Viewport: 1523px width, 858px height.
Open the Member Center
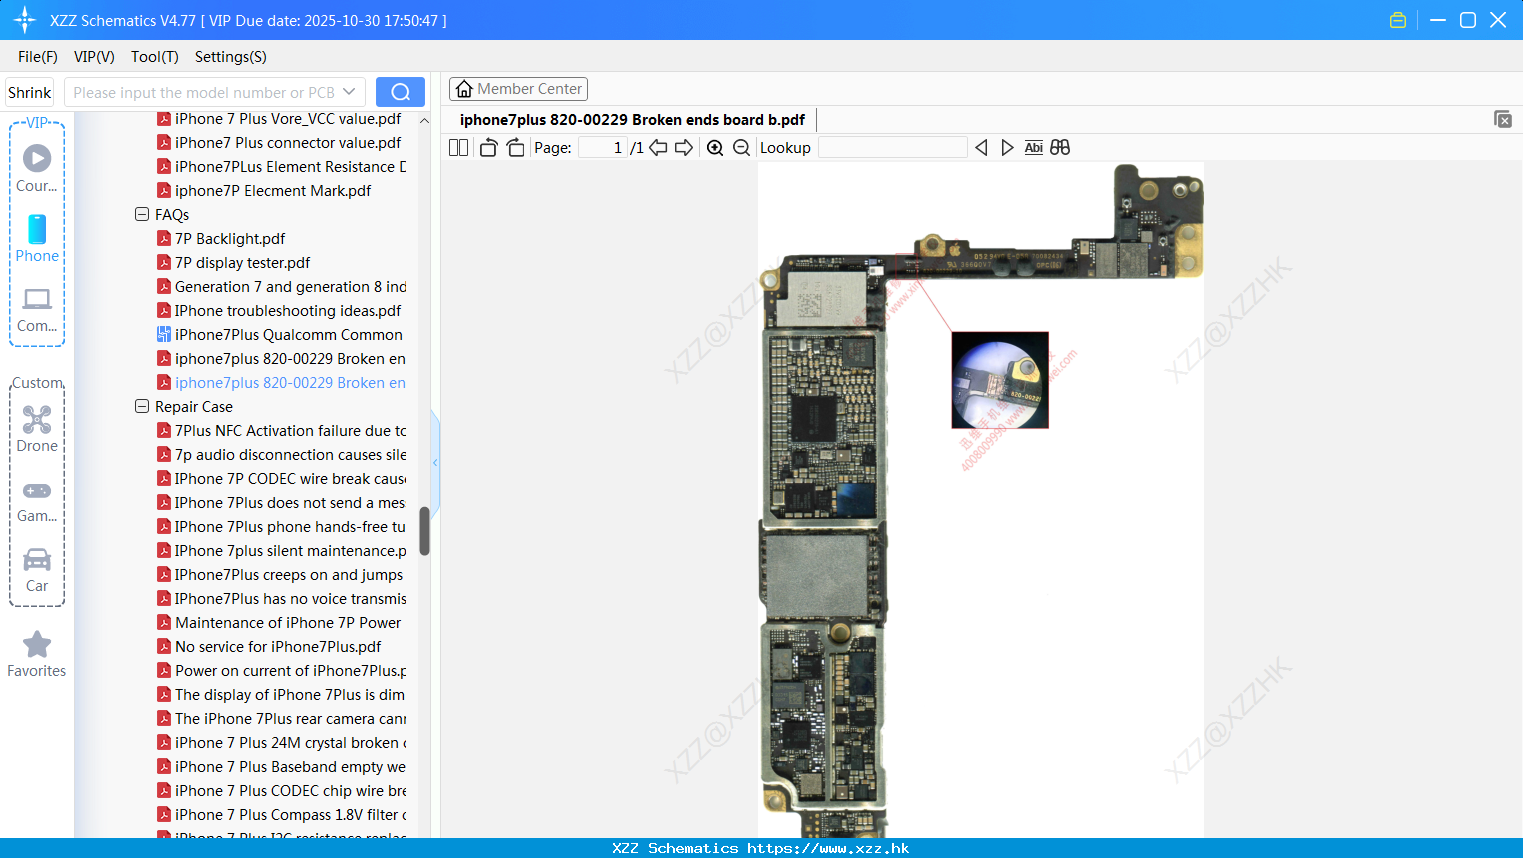[x=518, y=89]
